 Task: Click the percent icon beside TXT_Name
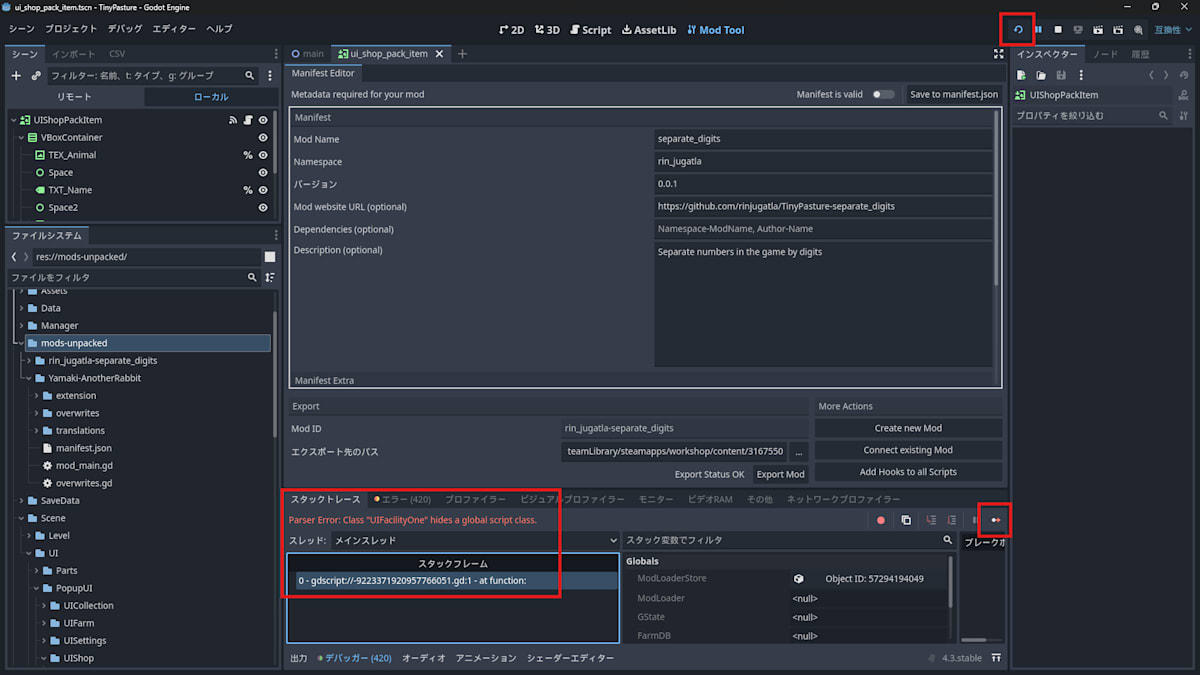[x=248, y=190]
